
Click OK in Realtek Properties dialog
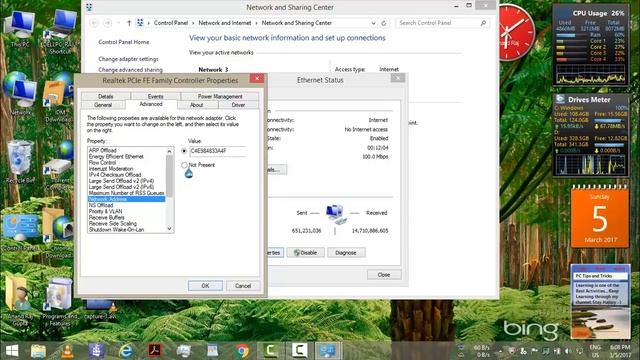[205, 286]
